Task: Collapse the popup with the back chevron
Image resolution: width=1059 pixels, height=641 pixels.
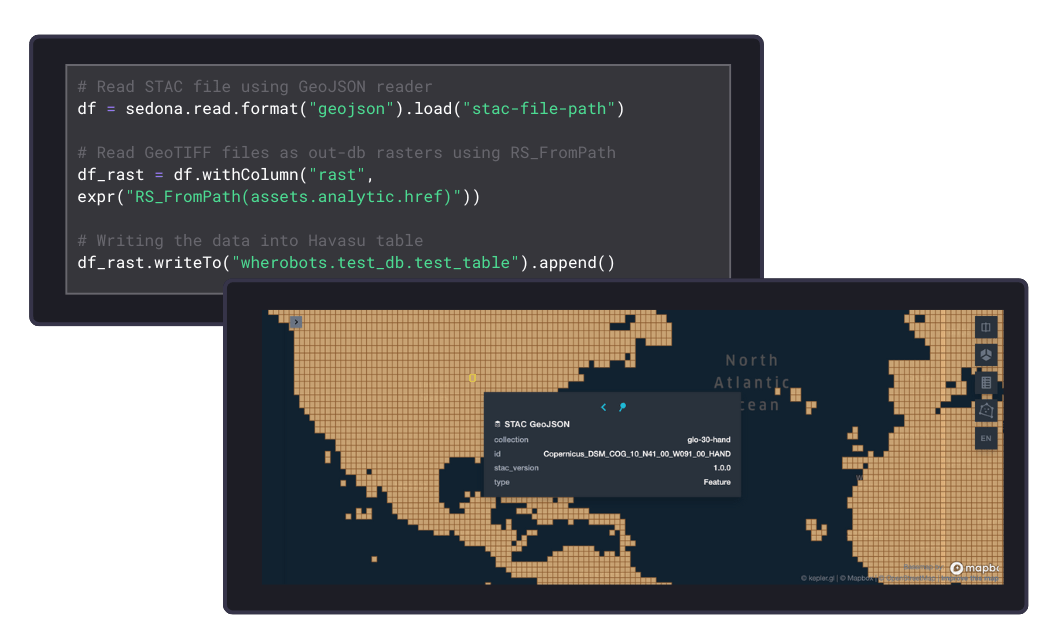Action: click(x=602, y=407)
